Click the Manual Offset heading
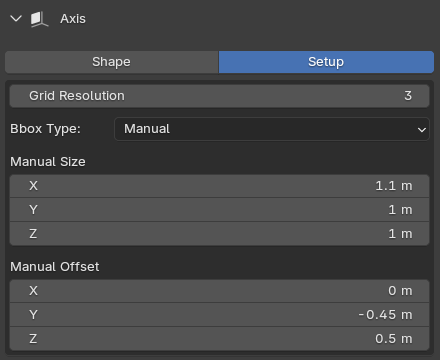The image size is (440, 360). coord(55,267)
